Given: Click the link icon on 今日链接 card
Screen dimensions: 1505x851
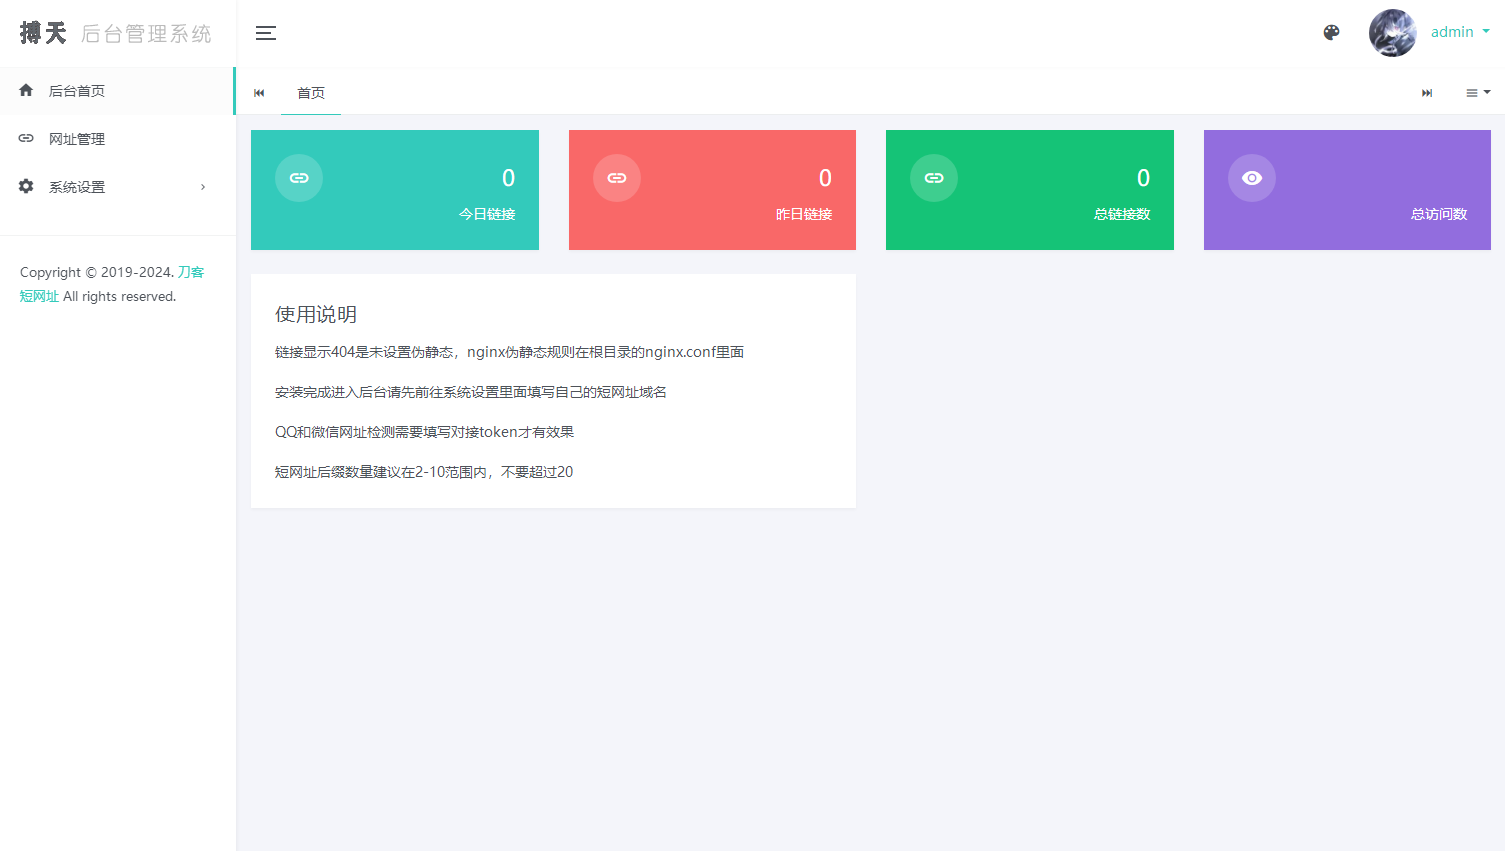Looking at the screenshot, I should 298,177.
